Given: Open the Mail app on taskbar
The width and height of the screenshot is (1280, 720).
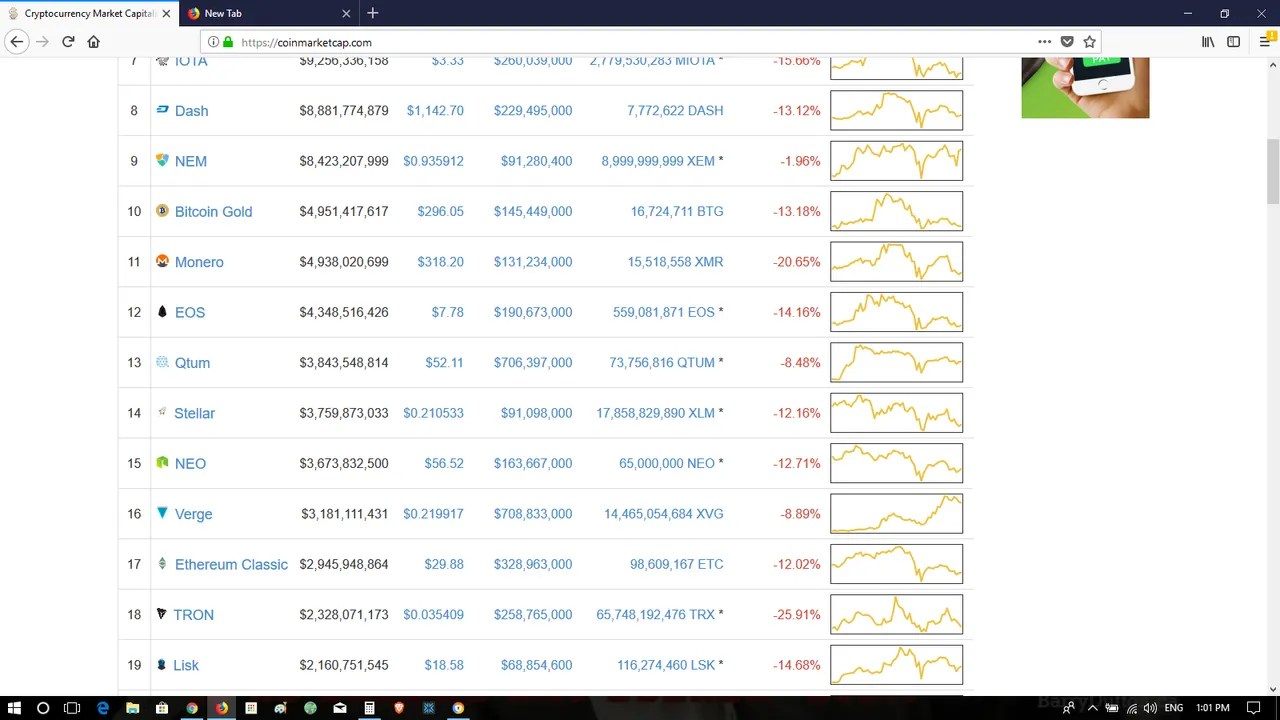Looking at the screenshot, I should [x=340, y=708].
